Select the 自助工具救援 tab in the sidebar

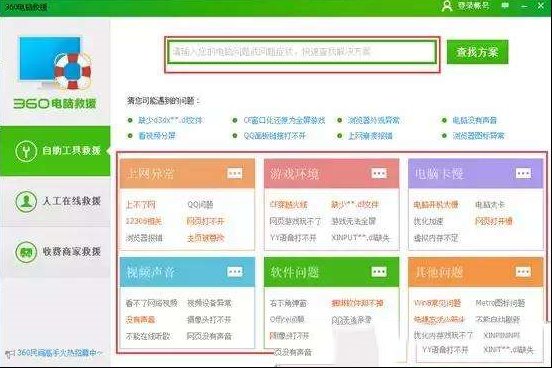55,151
